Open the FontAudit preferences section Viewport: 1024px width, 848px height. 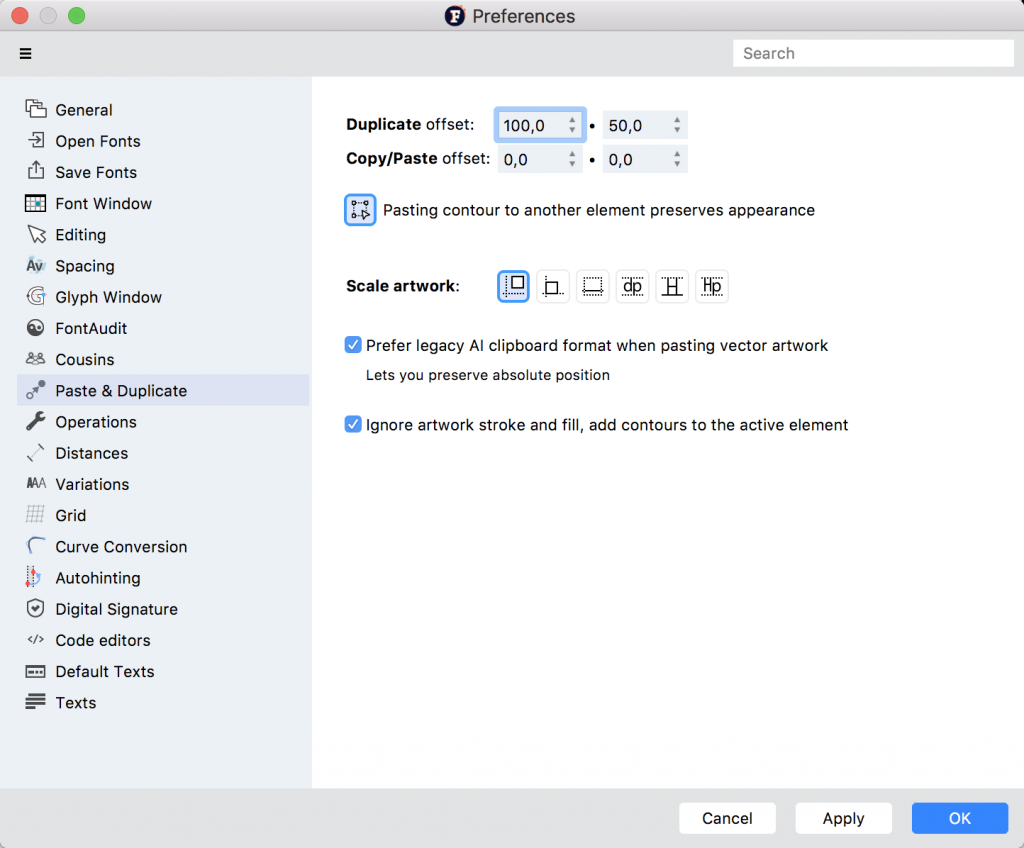91,328
